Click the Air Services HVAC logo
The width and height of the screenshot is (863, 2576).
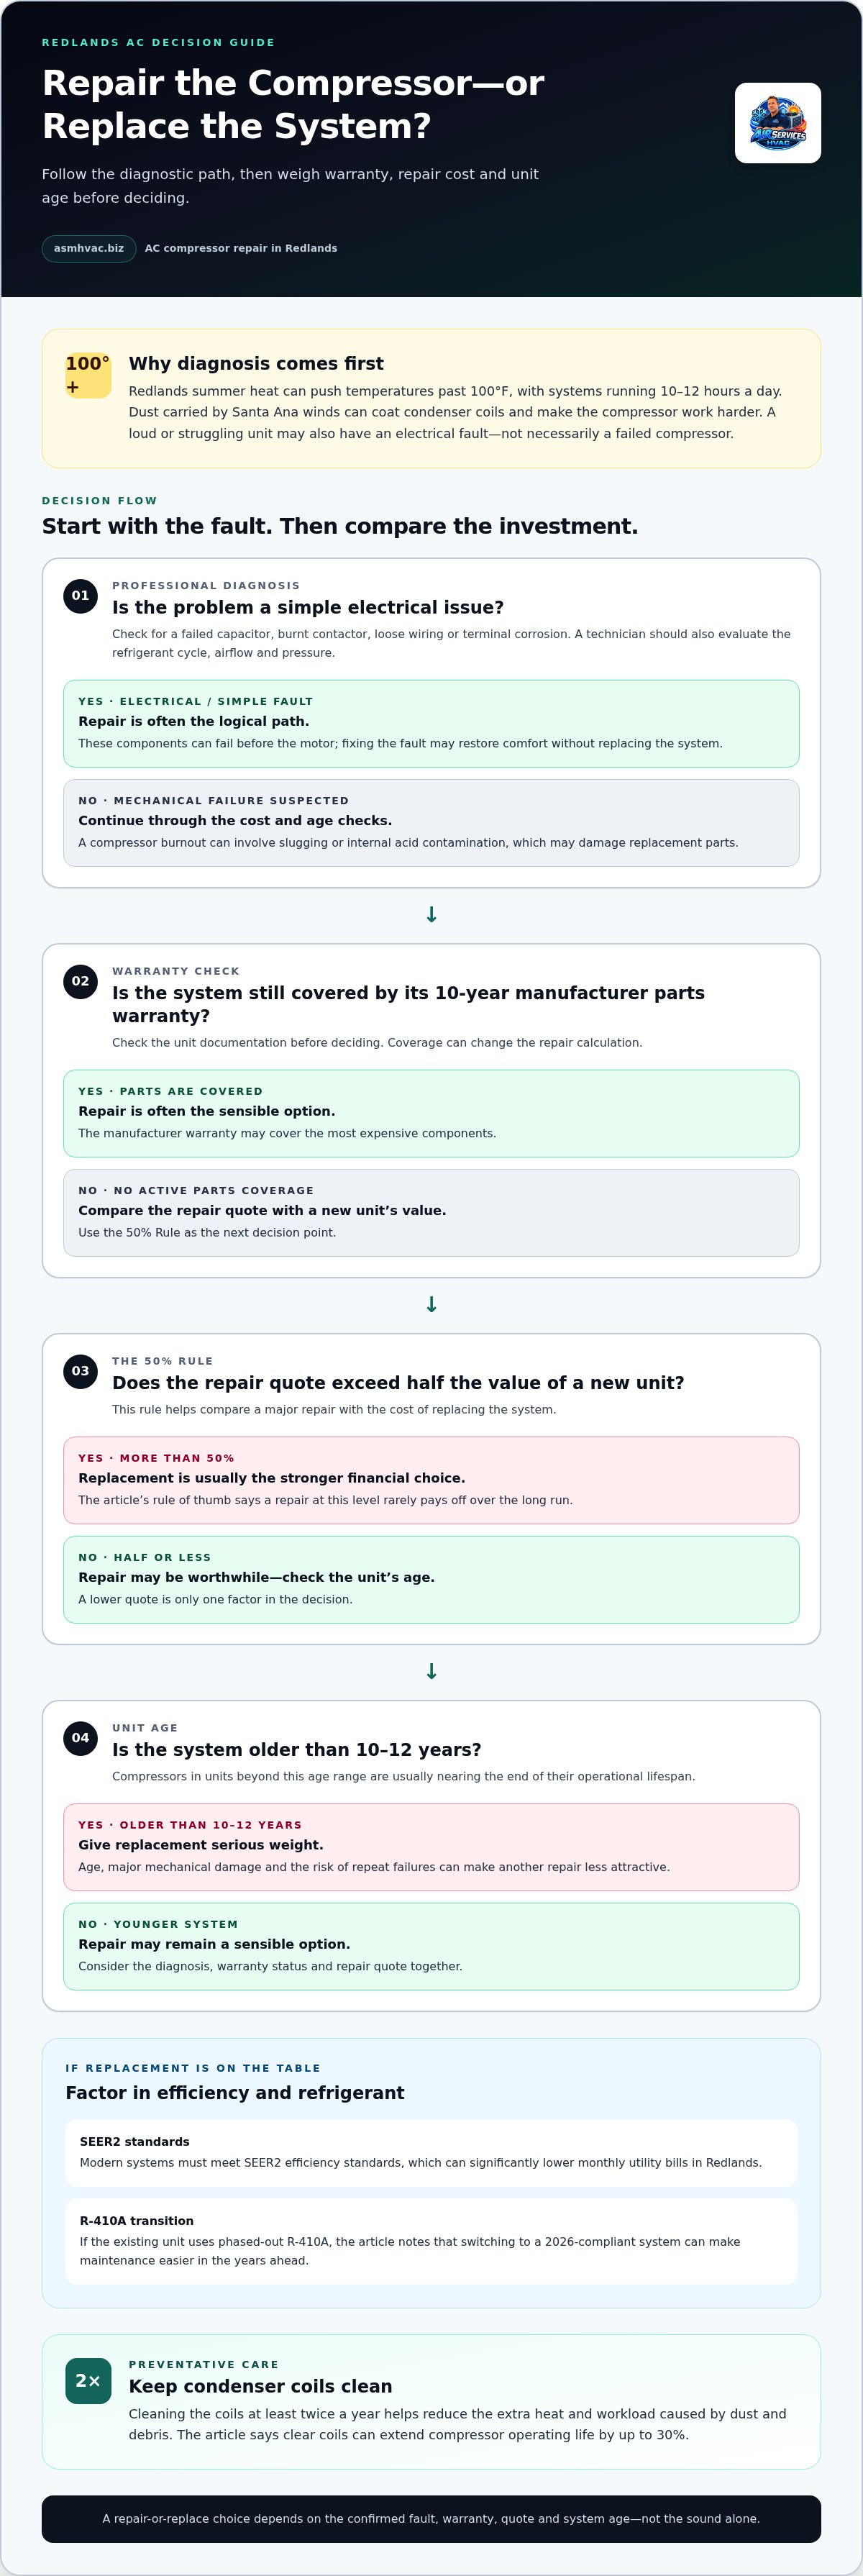click(x=777, y=123)
